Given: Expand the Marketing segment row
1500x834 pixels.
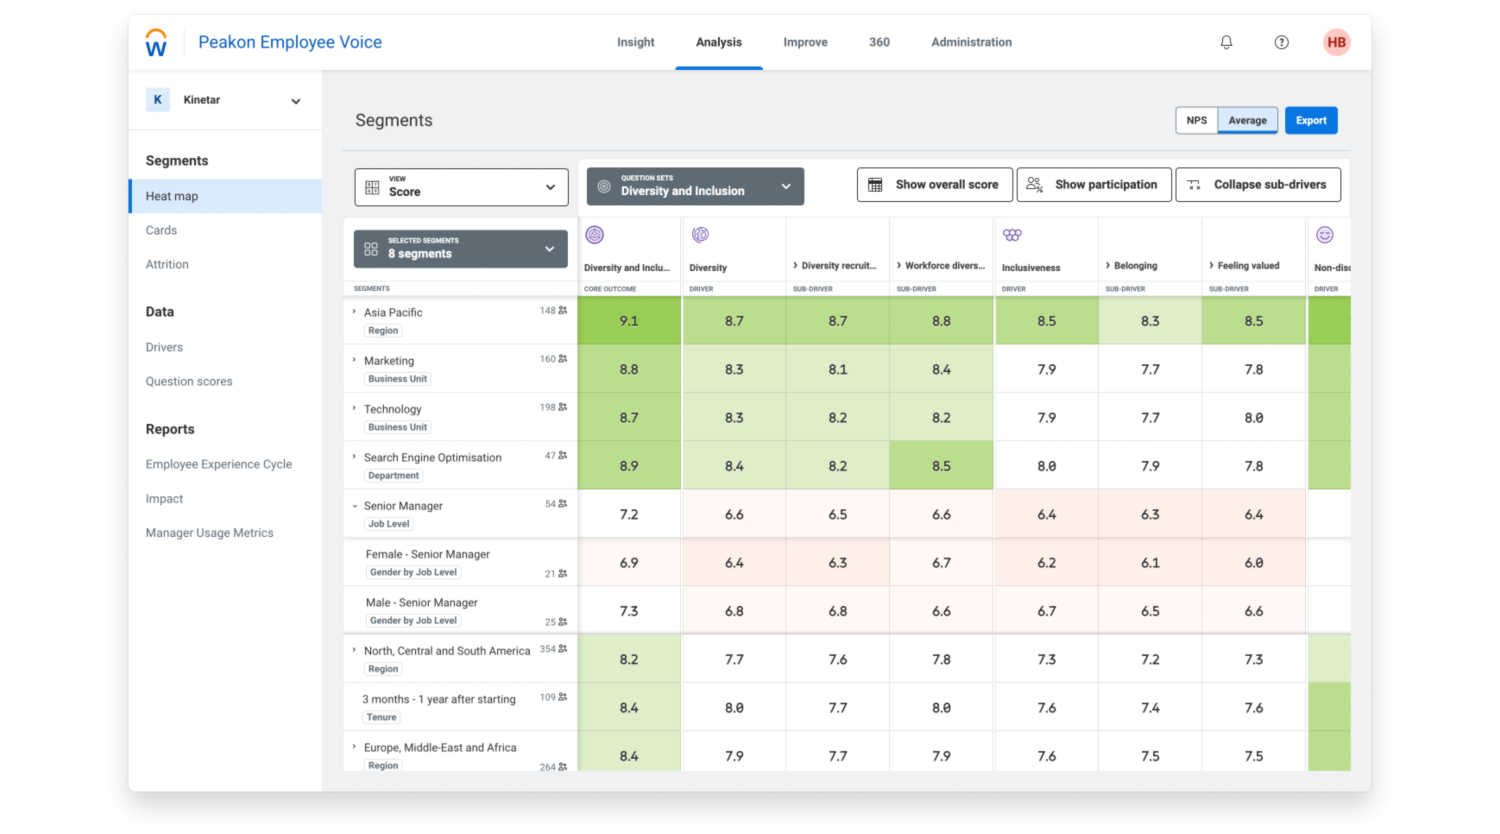Looking at the screenshot, I should click(354, 360).
